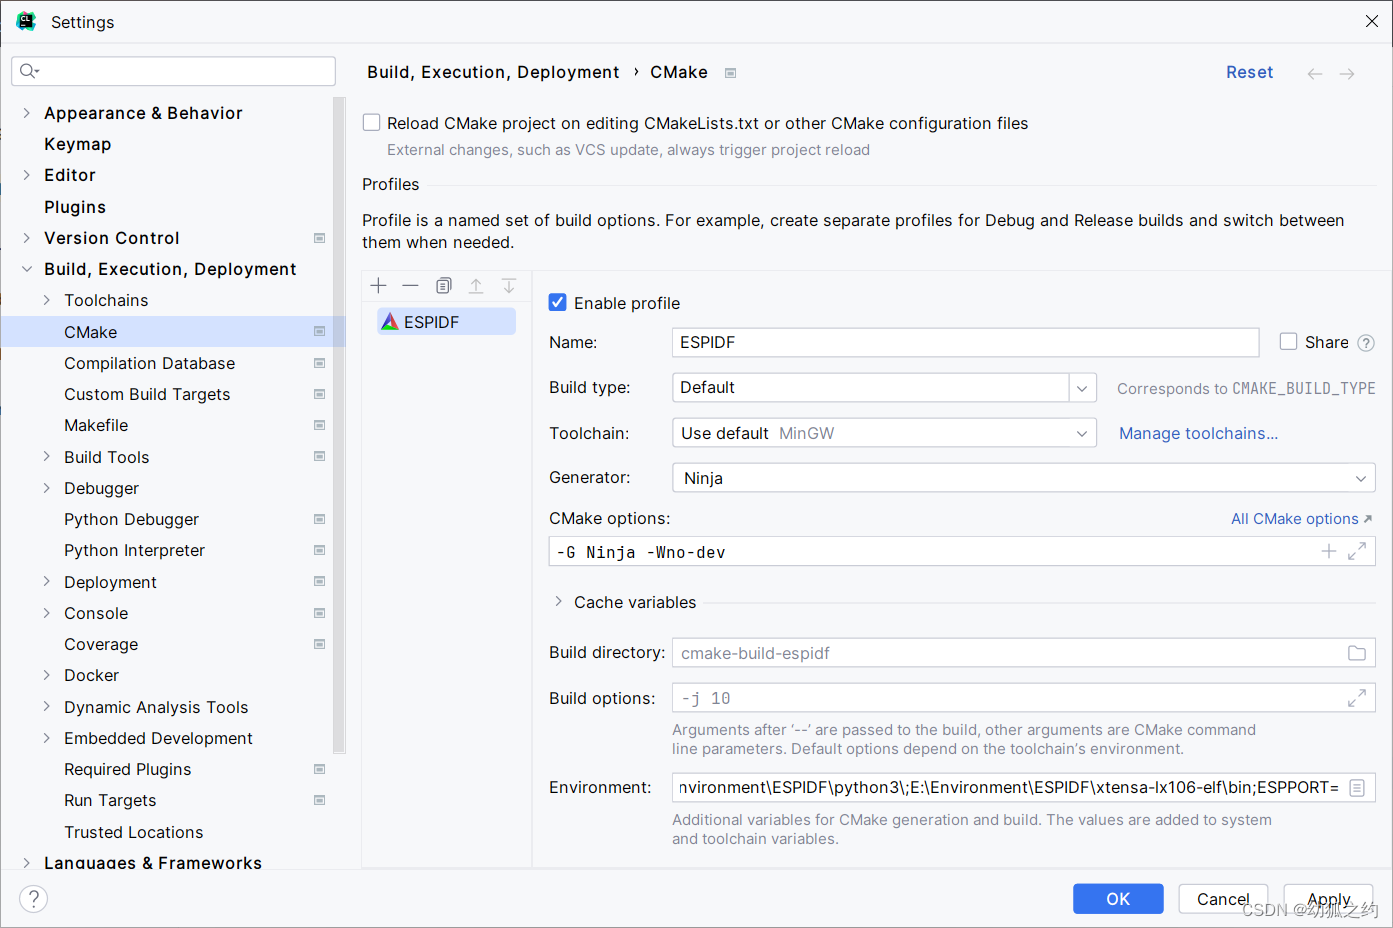The image size is (1393, 928).
Task: Check the Share checkbox
Action: (1289, 342)
